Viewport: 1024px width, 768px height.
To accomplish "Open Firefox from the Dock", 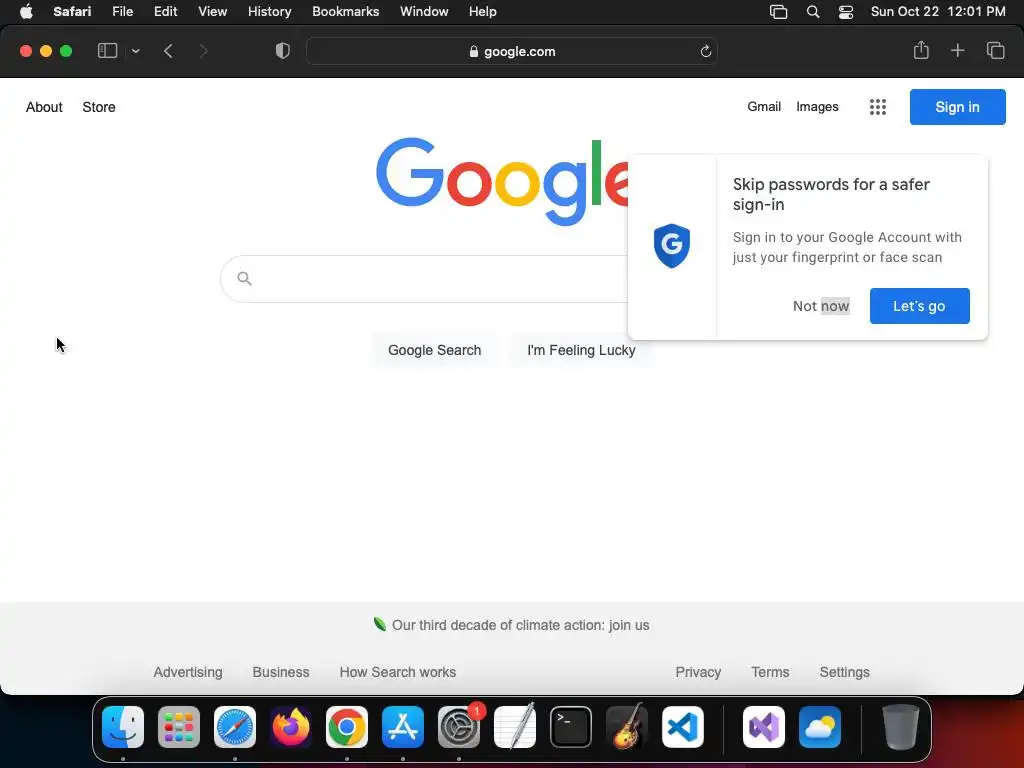I will tap(291, 727).
